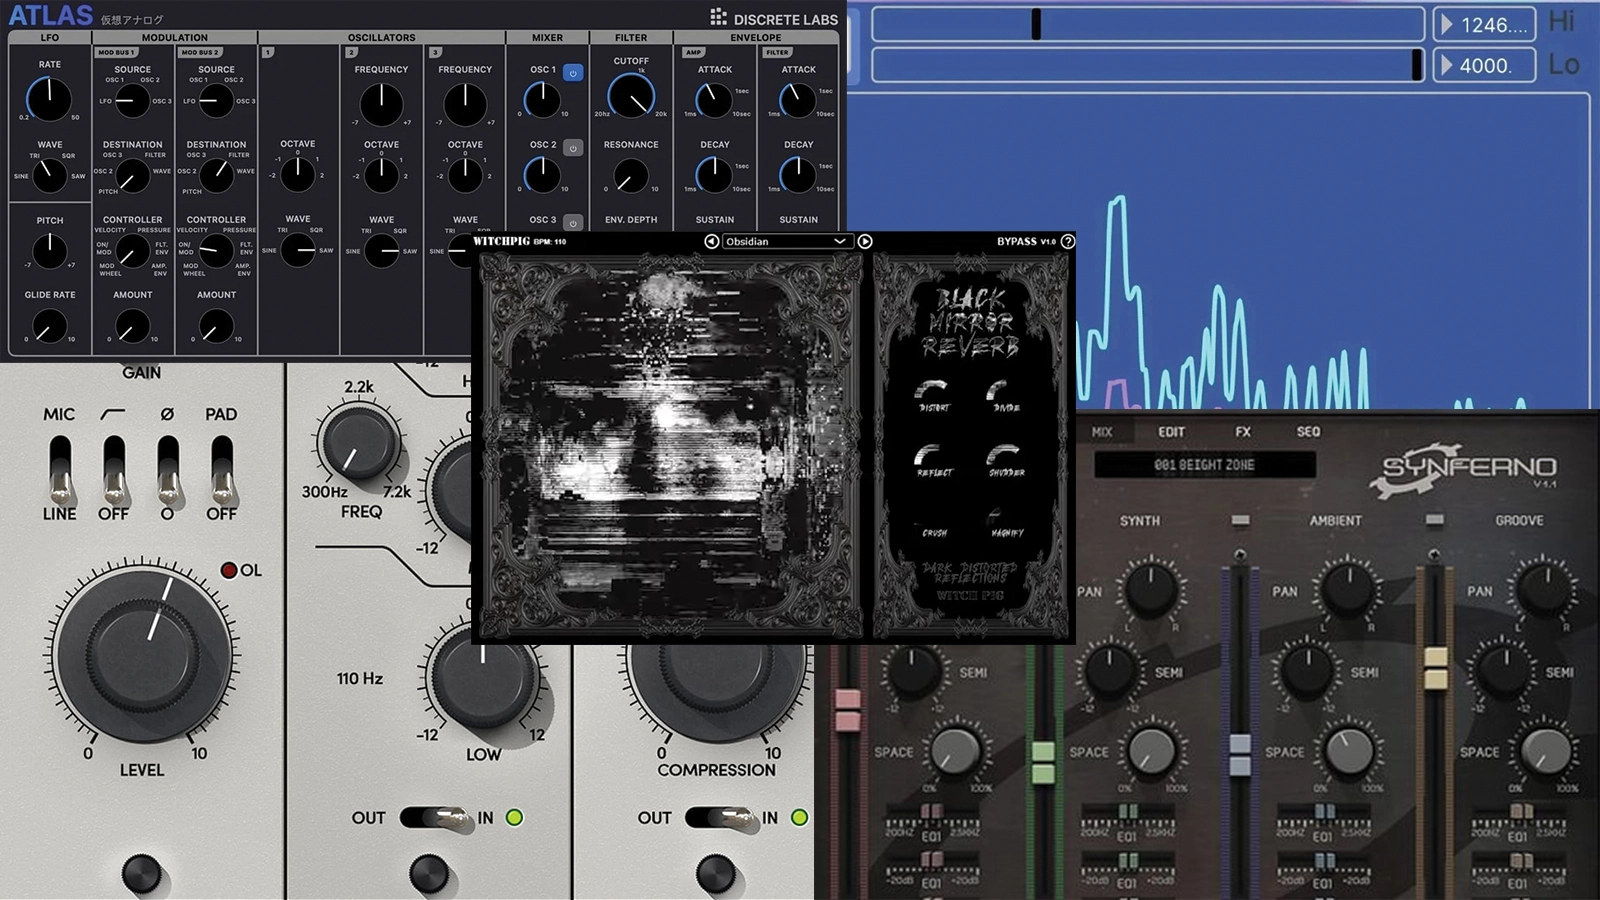Viewport: 1600px width, 900px height.
Task: Open the Black Mirror Reverb help icon
Action: 1067,241
